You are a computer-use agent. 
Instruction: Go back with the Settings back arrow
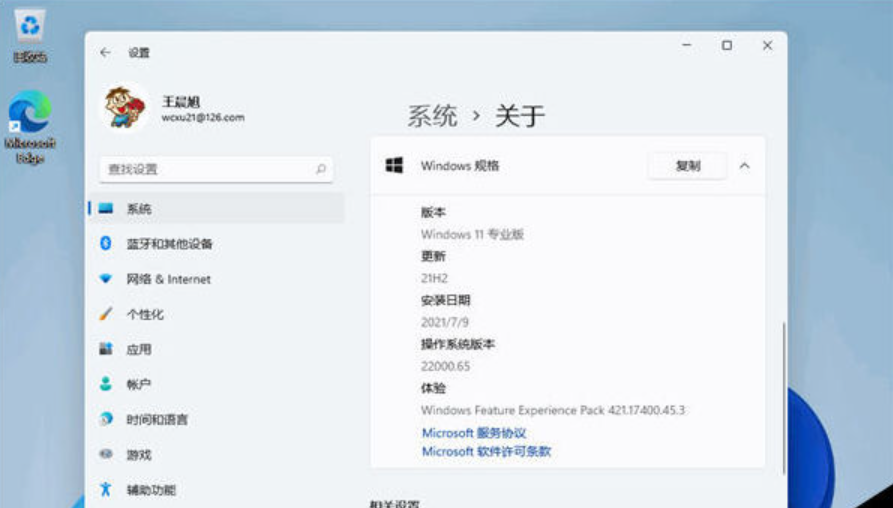point(105,52)
